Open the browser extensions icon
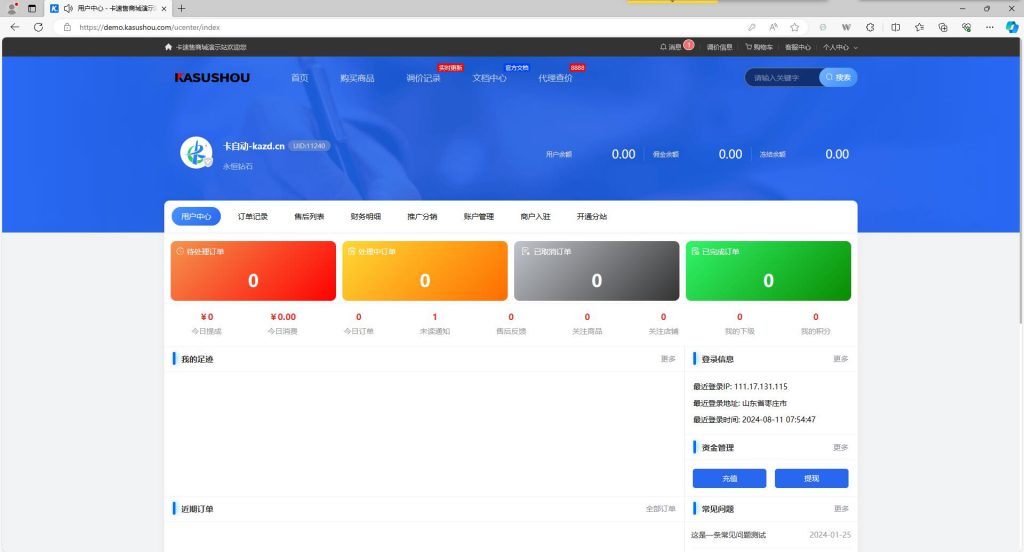The width and height of the screenshot is (1024, 552). [869, 27]
